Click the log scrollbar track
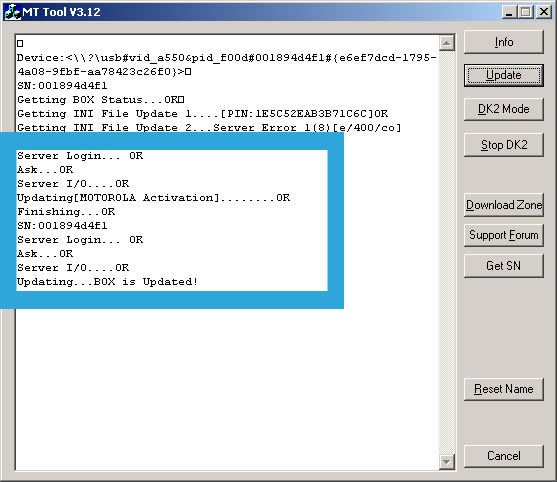This screenshot has height=482, width=557. (447, 252)
